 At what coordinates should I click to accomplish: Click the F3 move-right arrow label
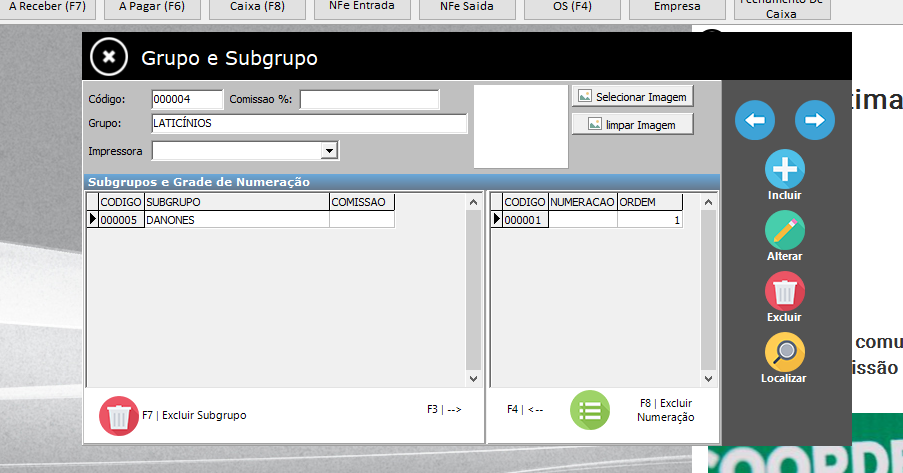pyautogui.click(x=444, y=409)
